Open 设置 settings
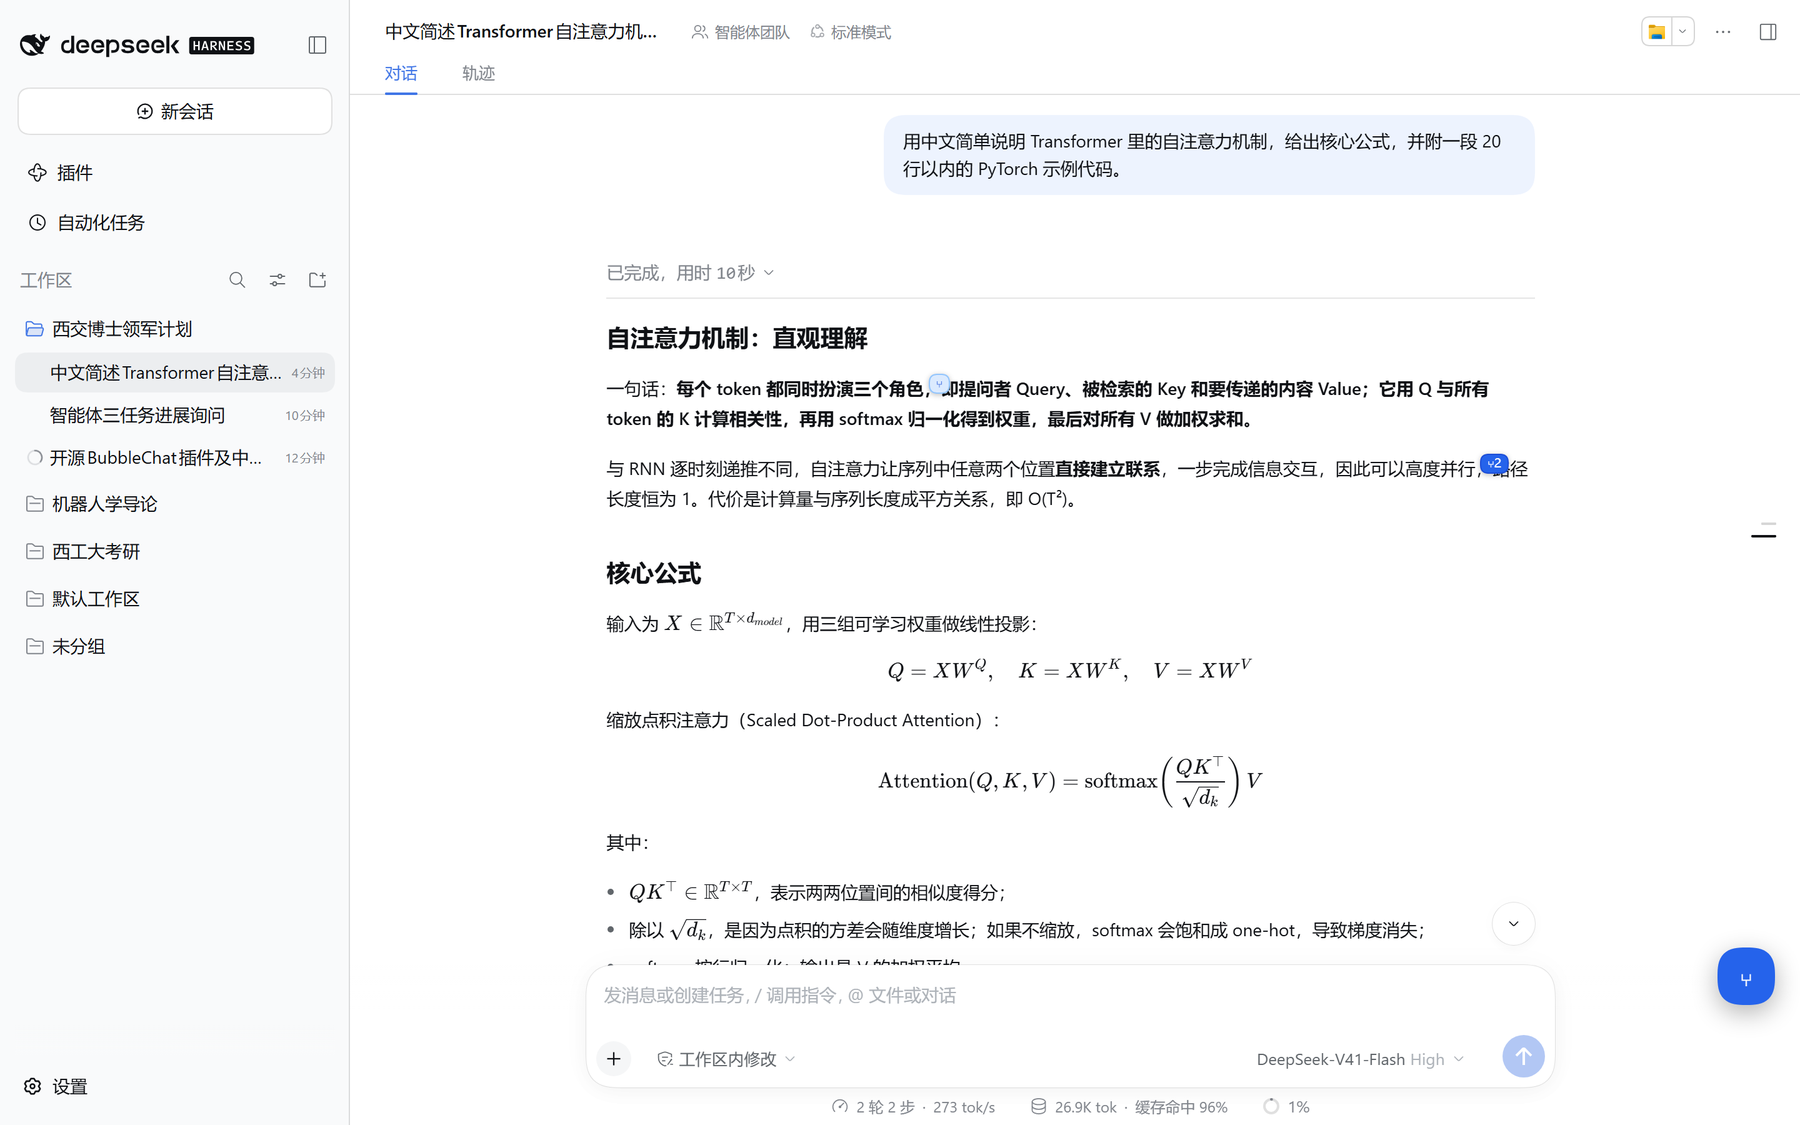 click(x=56, y=1086)
